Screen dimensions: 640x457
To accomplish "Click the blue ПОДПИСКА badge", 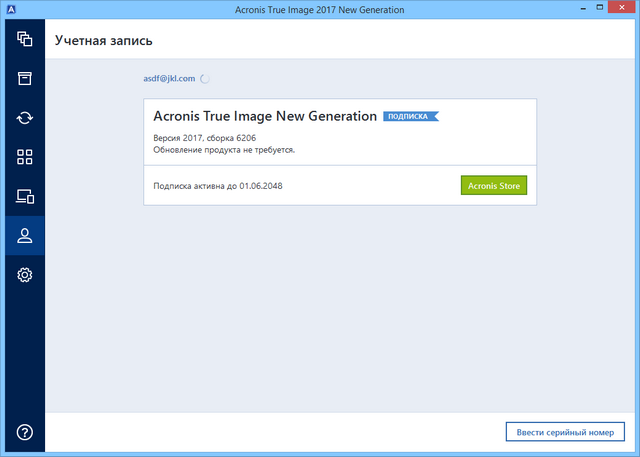I will [x=410, y=116].
